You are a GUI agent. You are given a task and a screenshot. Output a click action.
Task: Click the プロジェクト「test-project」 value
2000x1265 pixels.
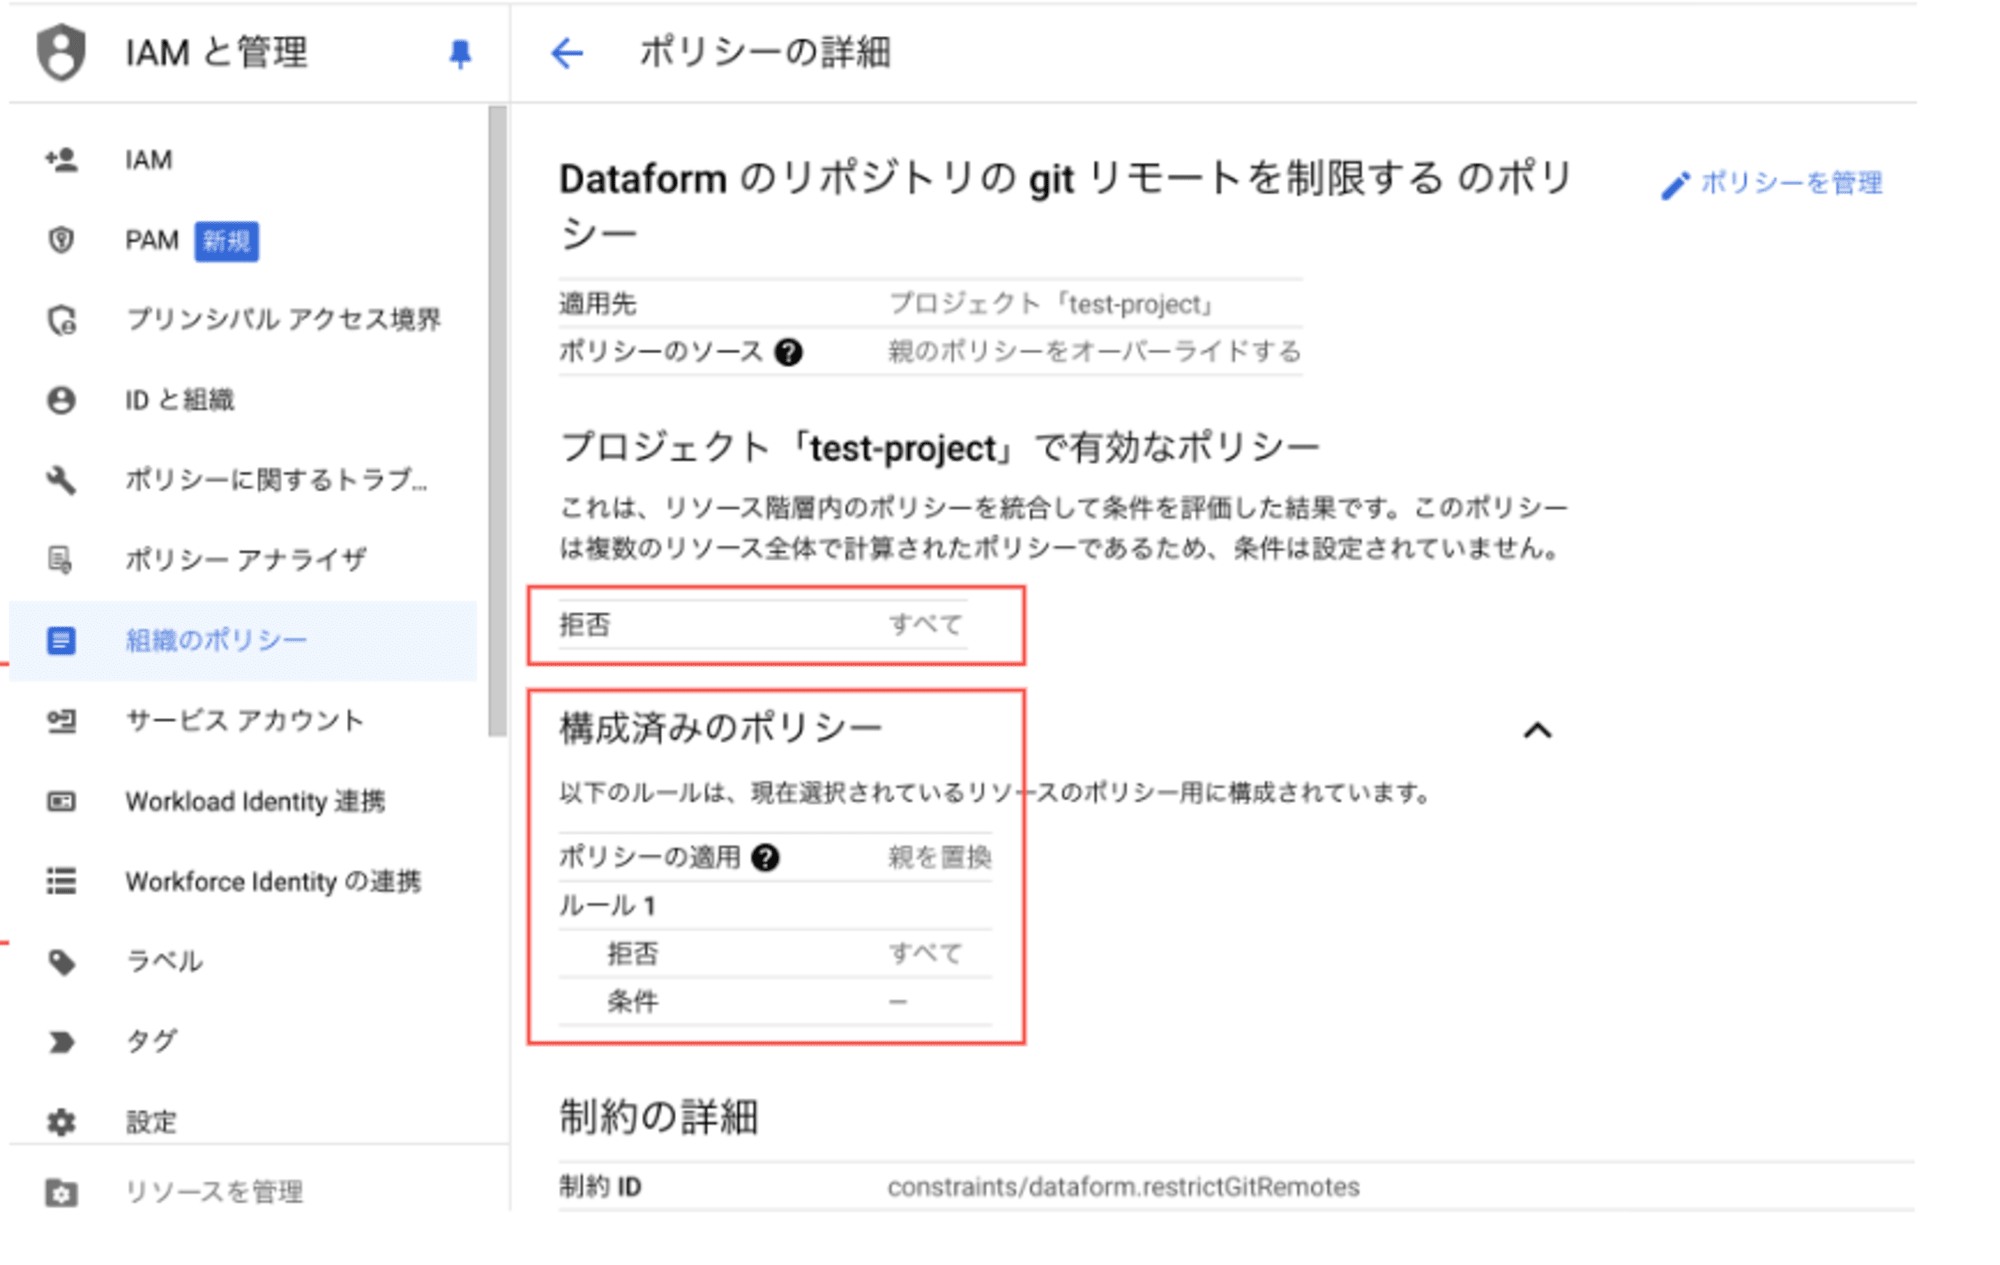click(x=1052, y=304)
